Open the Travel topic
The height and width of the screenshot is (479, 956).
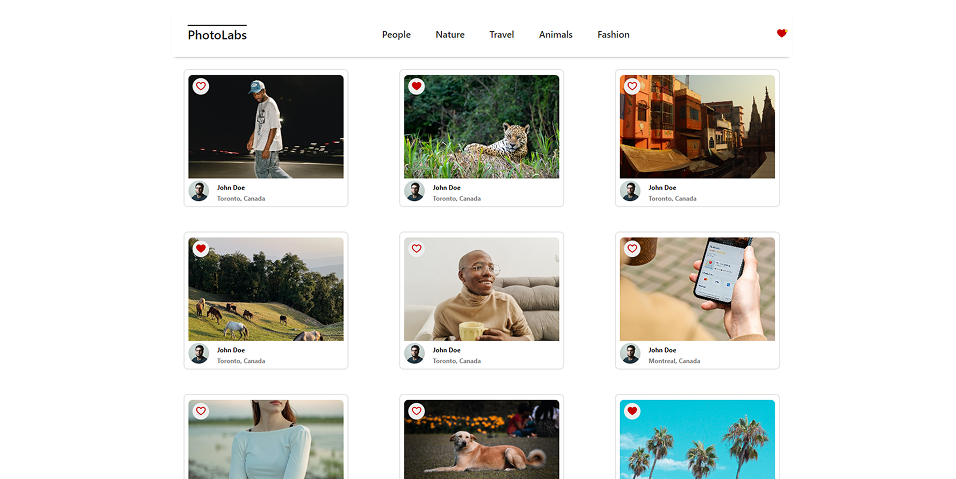502,35
